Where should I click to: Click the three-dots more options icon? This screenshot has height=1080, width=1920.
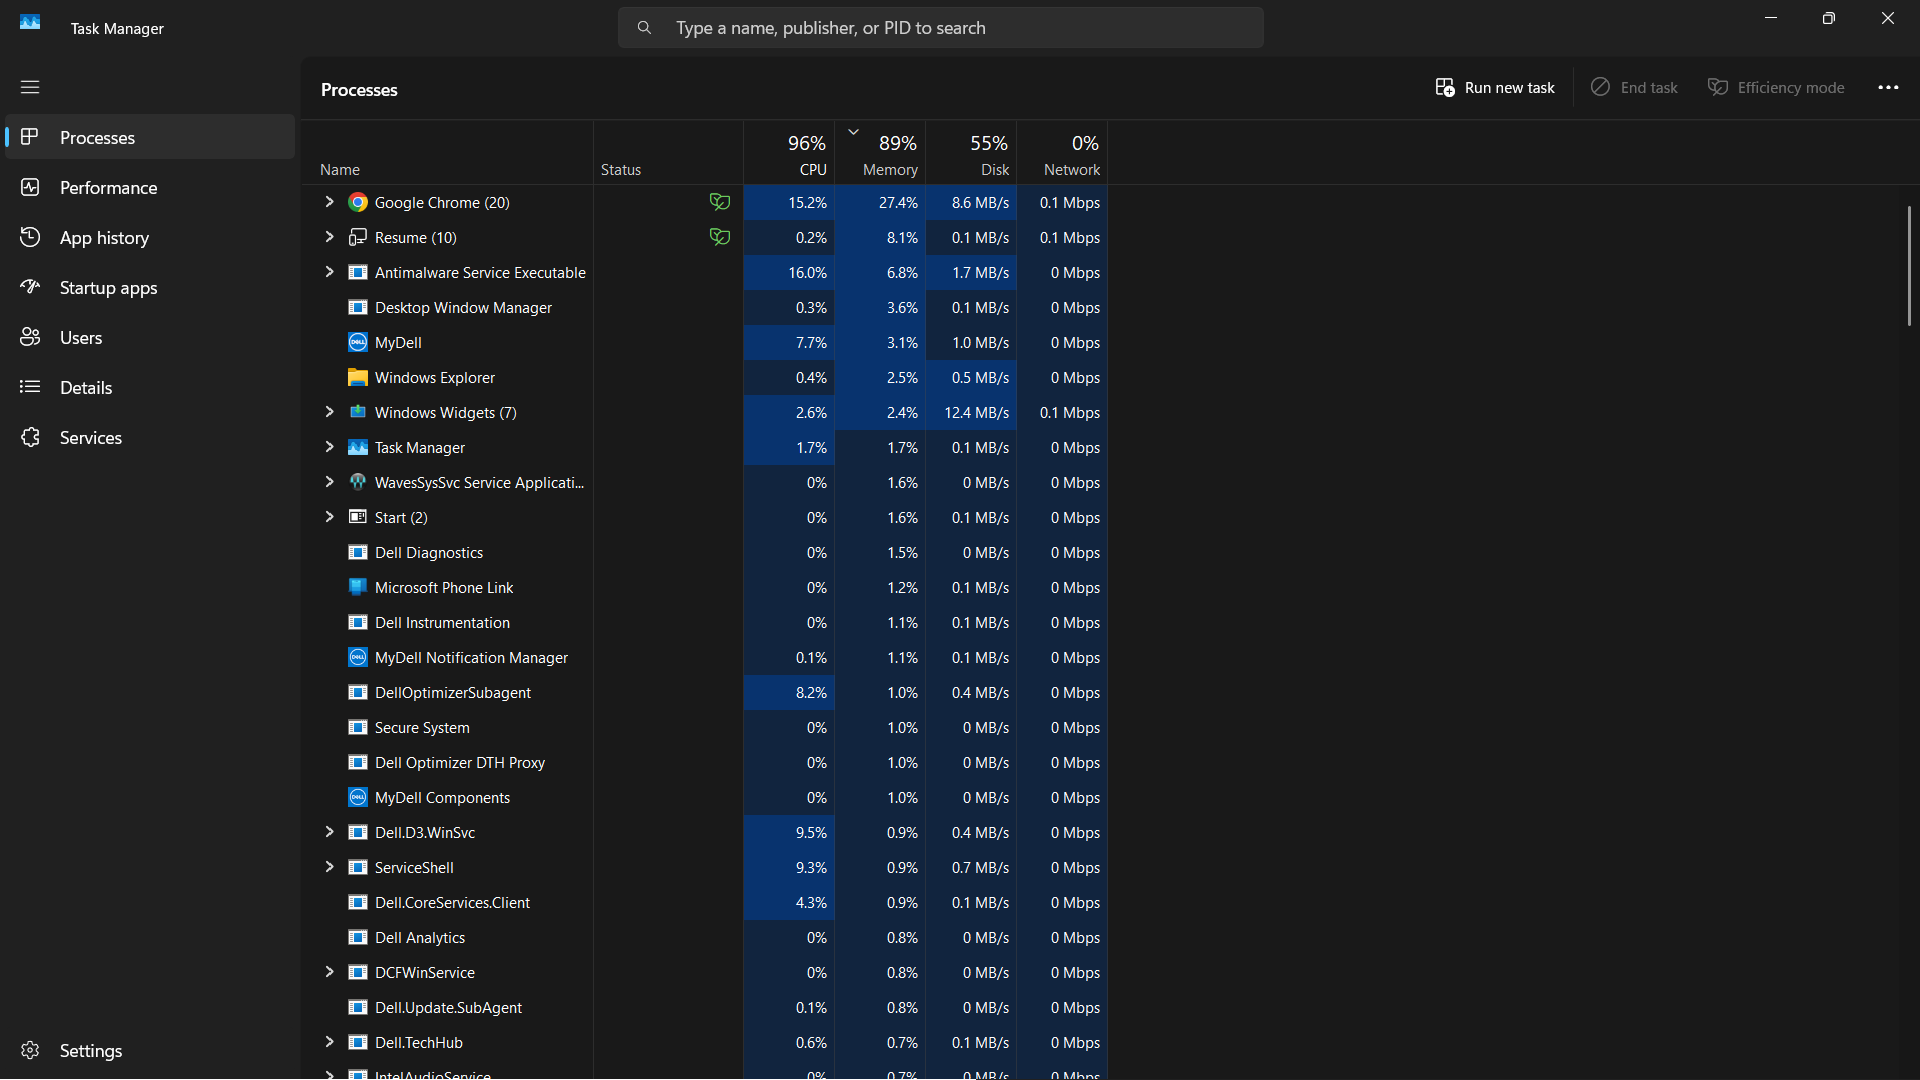coord(1888,88)
